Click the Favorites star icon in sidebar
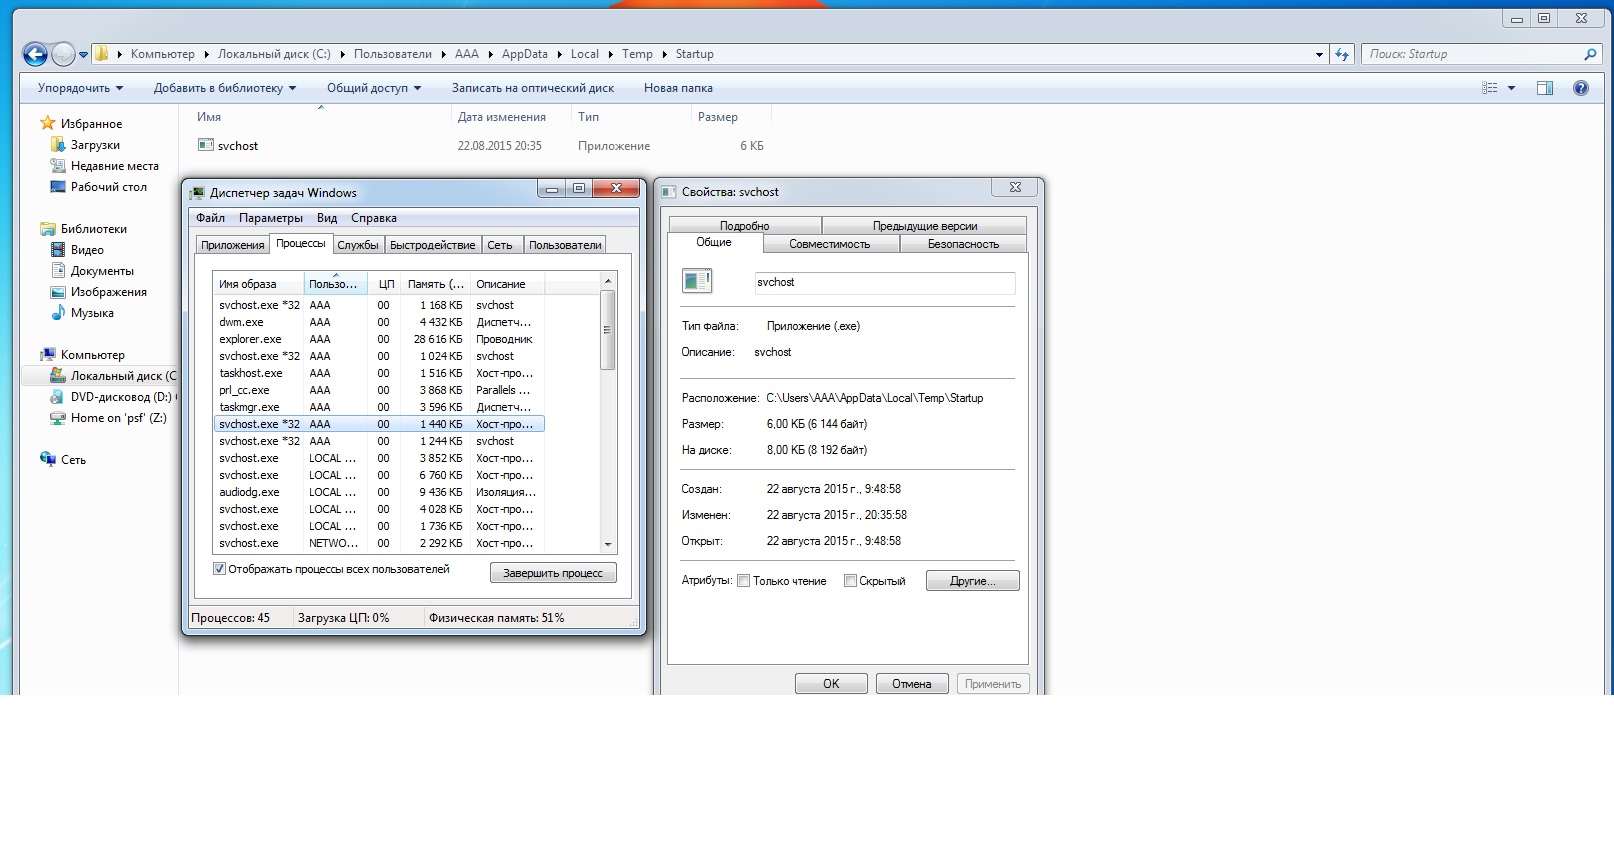1614x864 pixels. (47, 123)
